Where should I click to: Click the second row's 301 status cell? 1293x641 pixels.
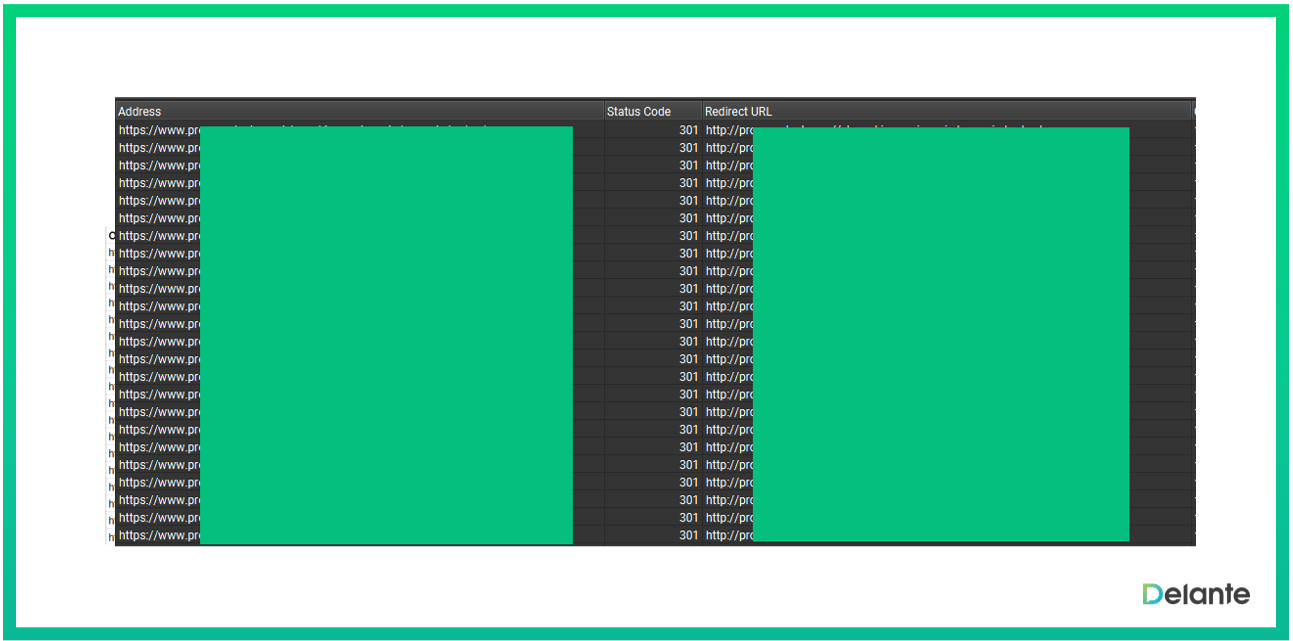click(x=688, y=148)
